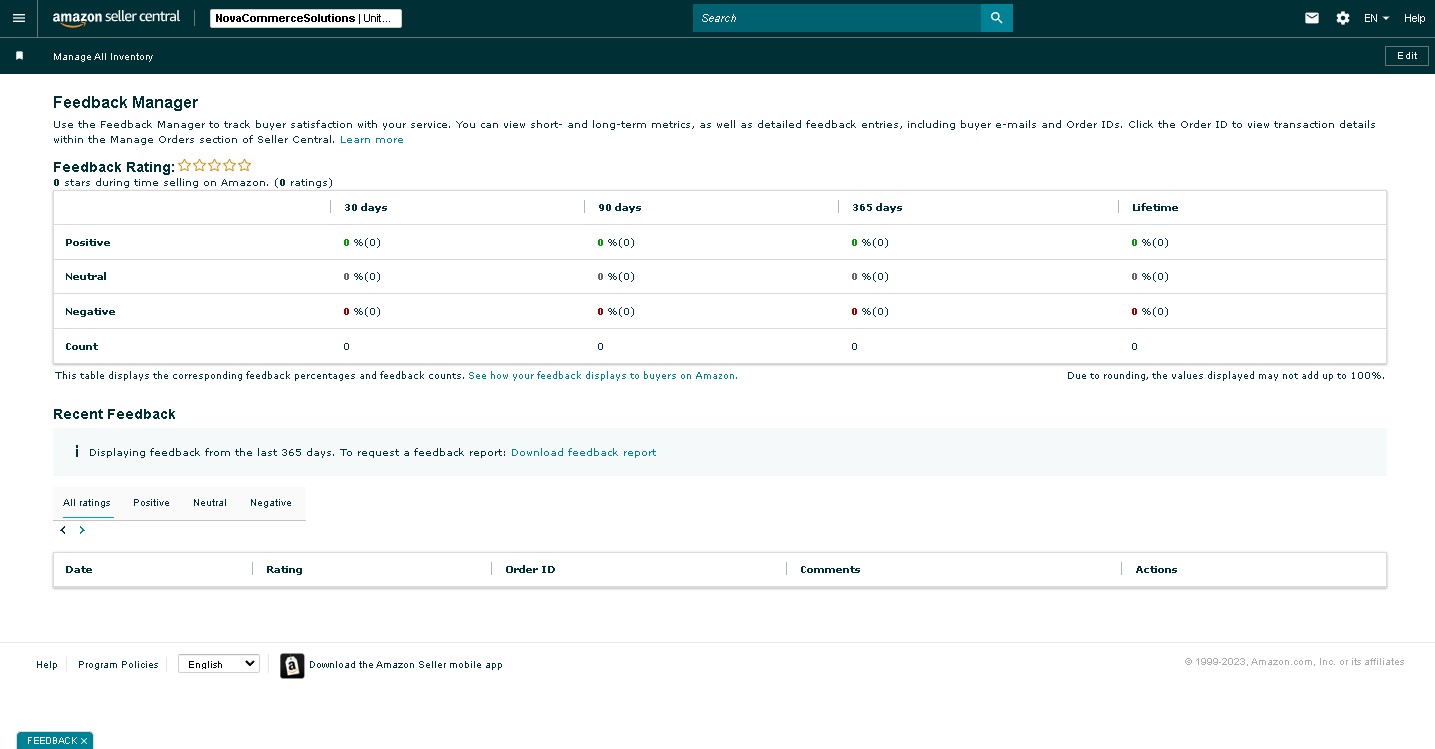Click the 90 days column header
The width and height of the screenshot is (1435, 749).
coord(620,208)
